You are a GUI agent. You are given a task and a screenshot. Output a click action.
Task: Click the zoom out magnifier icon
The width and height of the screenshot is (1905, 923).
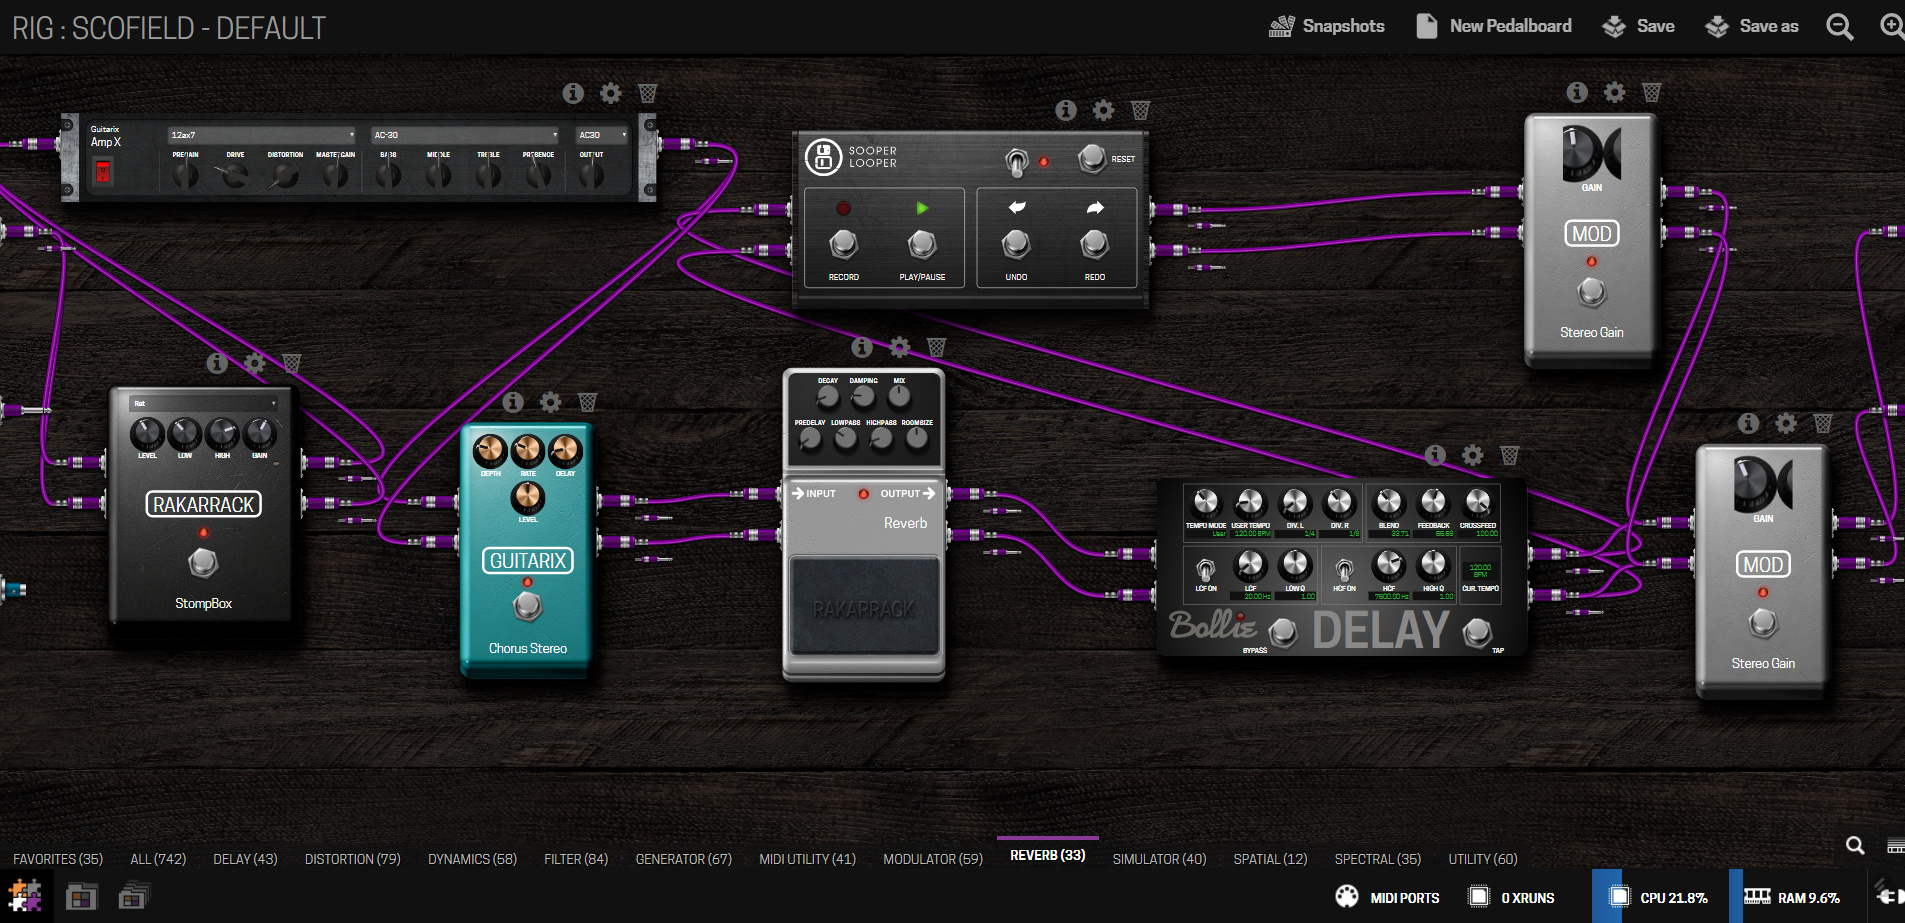pyautogui.click(x=1840, y=27)
